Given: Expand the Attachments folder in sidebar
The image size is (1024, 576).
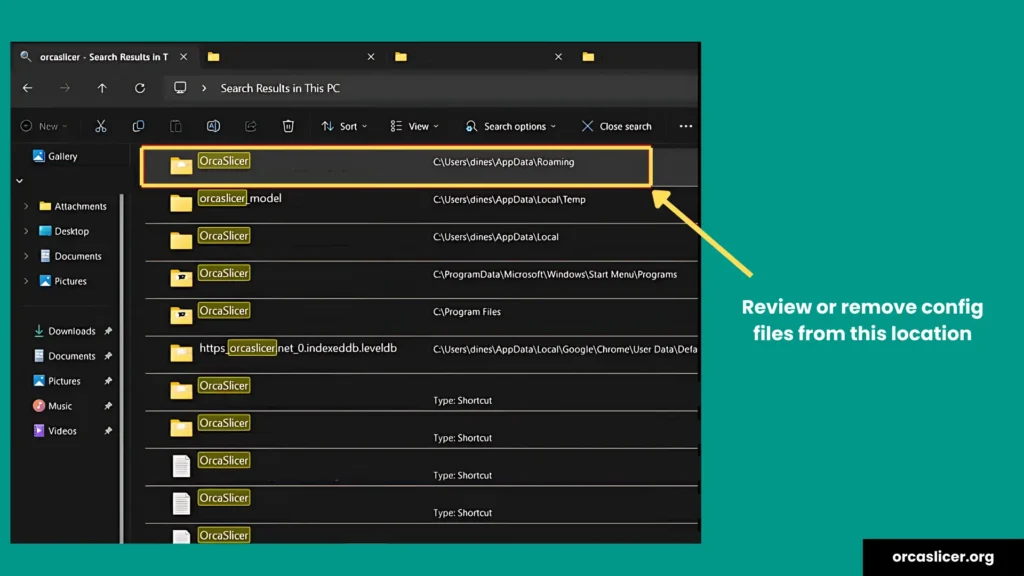Looking at the screenshot, I should (26, 206).
